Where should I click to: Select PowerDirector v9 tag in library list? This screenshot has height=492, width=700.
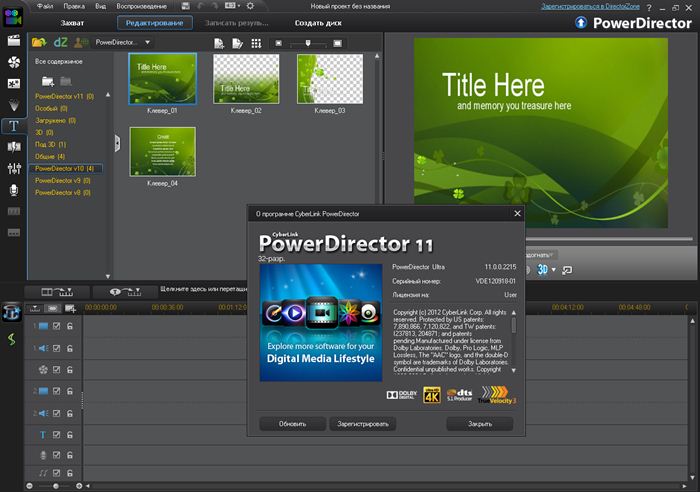tap(64, 180)
